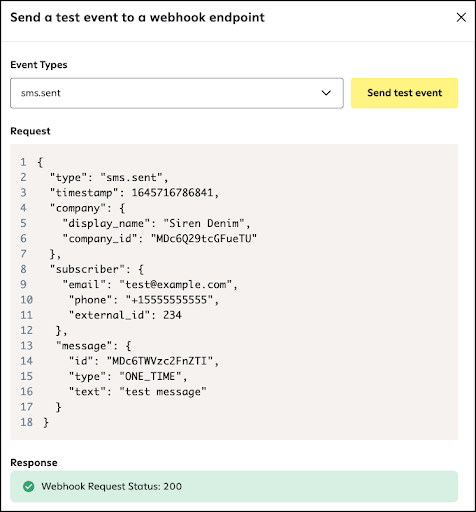Click line number 18 closing brace
This screenshot has width=476, height=512.
coord(46,423)
